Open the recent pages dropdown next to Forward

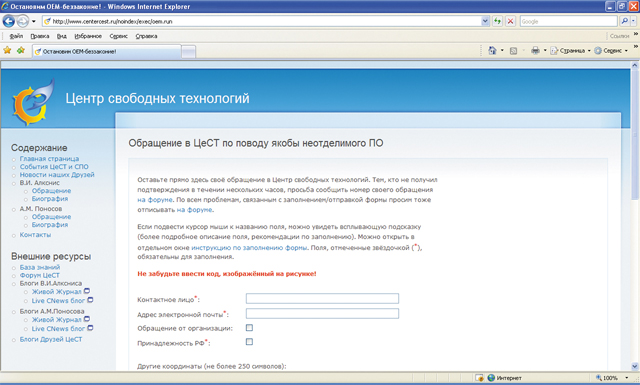coord(33,21)
